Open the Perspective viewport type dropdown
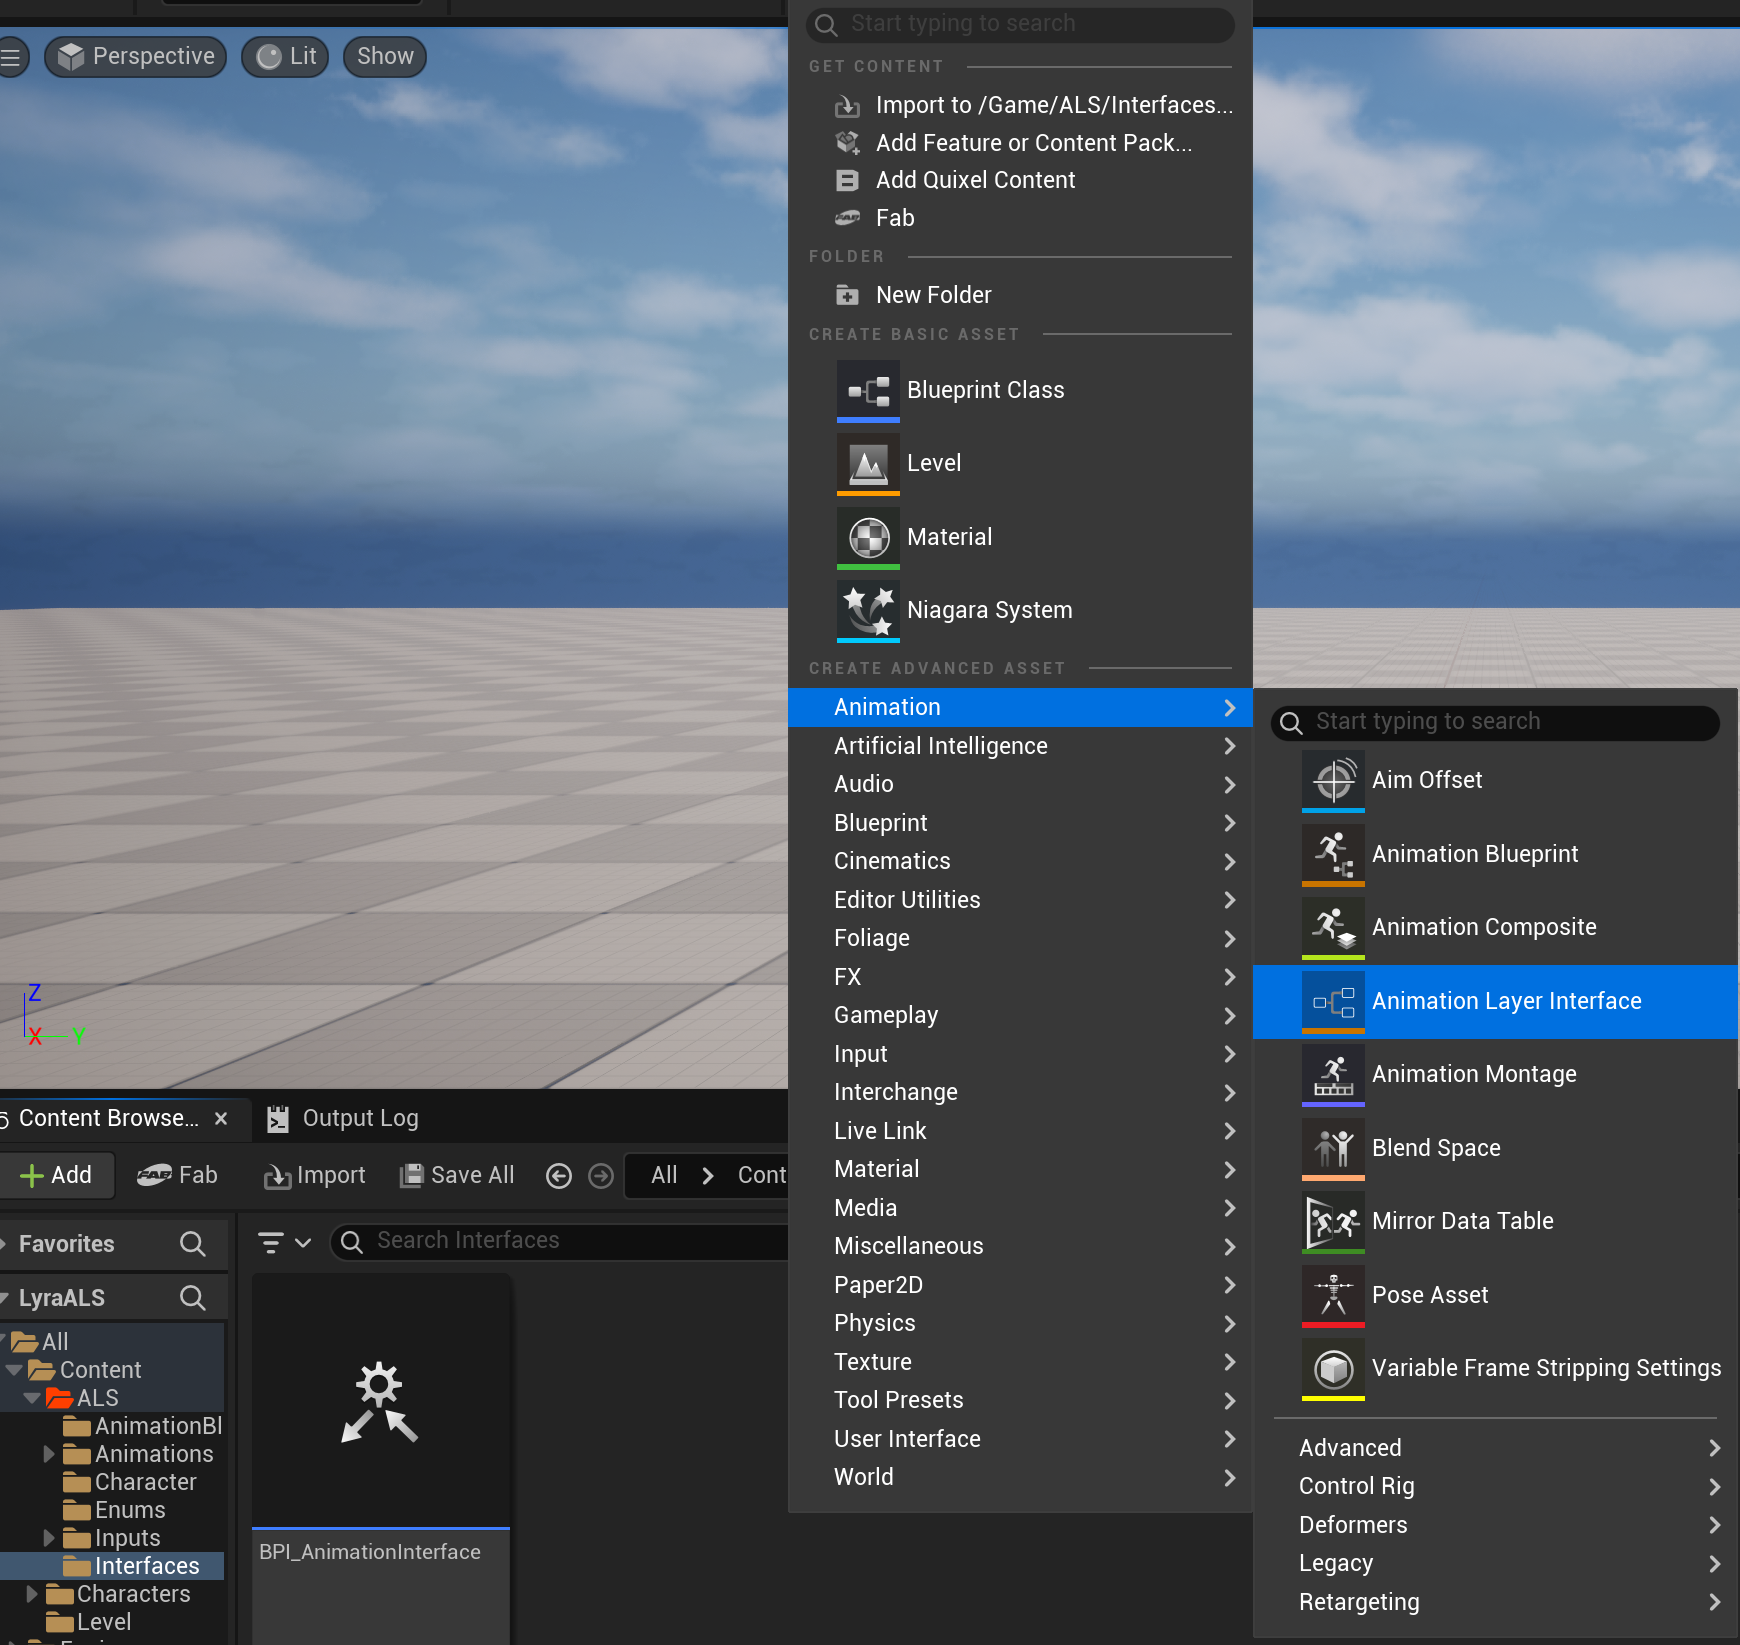 136,57
